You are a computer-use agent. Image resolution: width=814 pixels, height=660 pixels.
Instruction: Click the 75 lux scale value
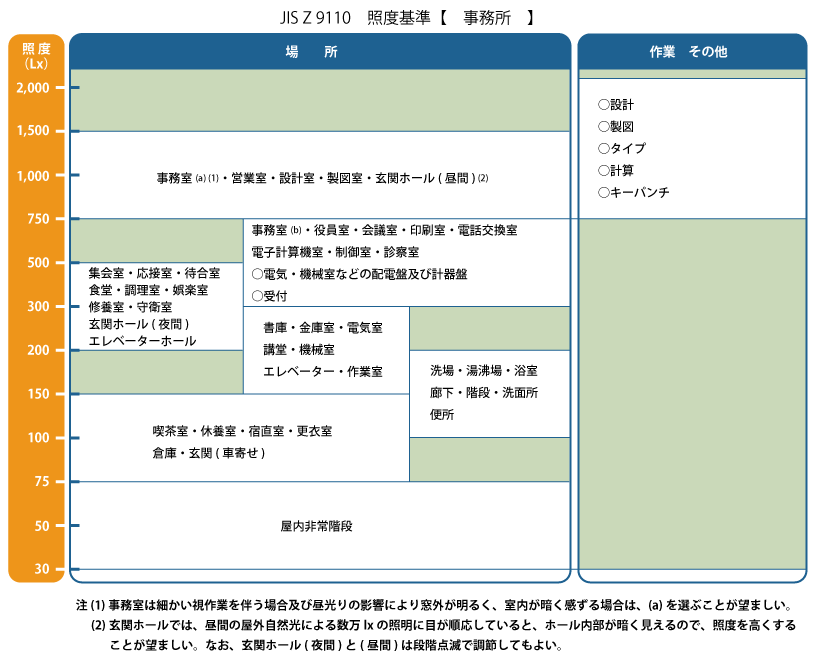42,481
